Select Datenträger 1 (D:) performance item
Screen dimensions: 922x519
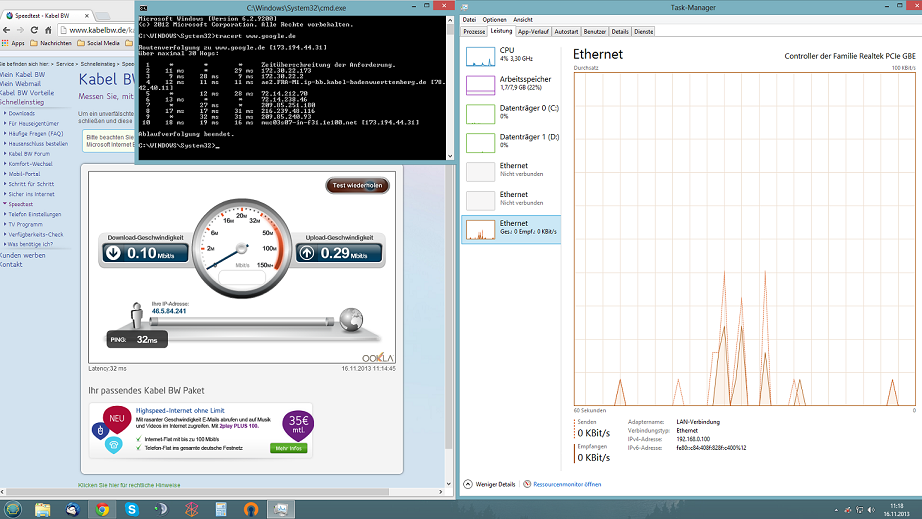tap(511, 142)
